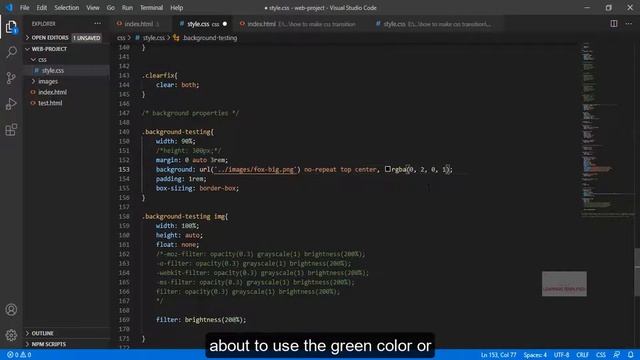
Task: Click the CRLF line ending status item
Action: (582, 355)
